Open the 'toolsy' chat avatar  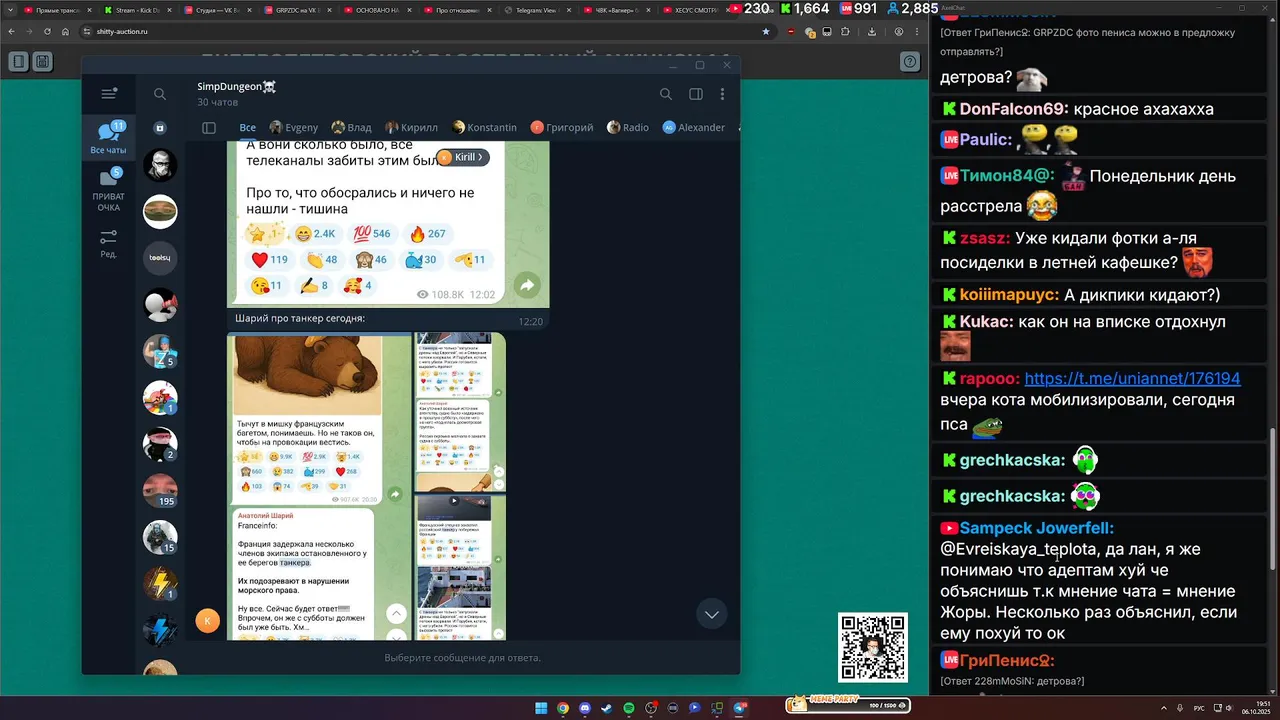point(160,258)
